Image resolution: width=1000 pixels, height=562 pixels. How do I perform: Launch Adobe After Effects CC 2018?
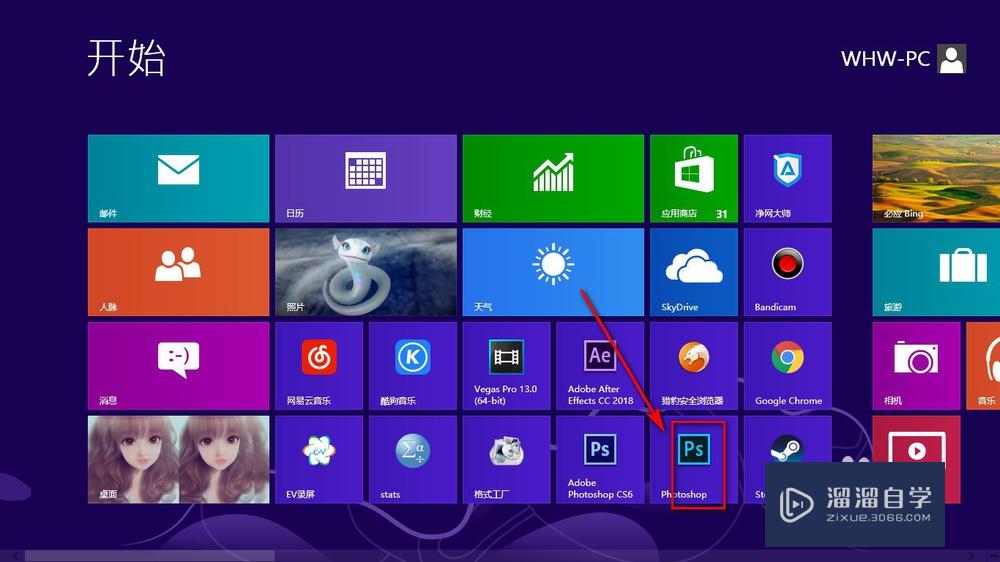tap(600, 366)
